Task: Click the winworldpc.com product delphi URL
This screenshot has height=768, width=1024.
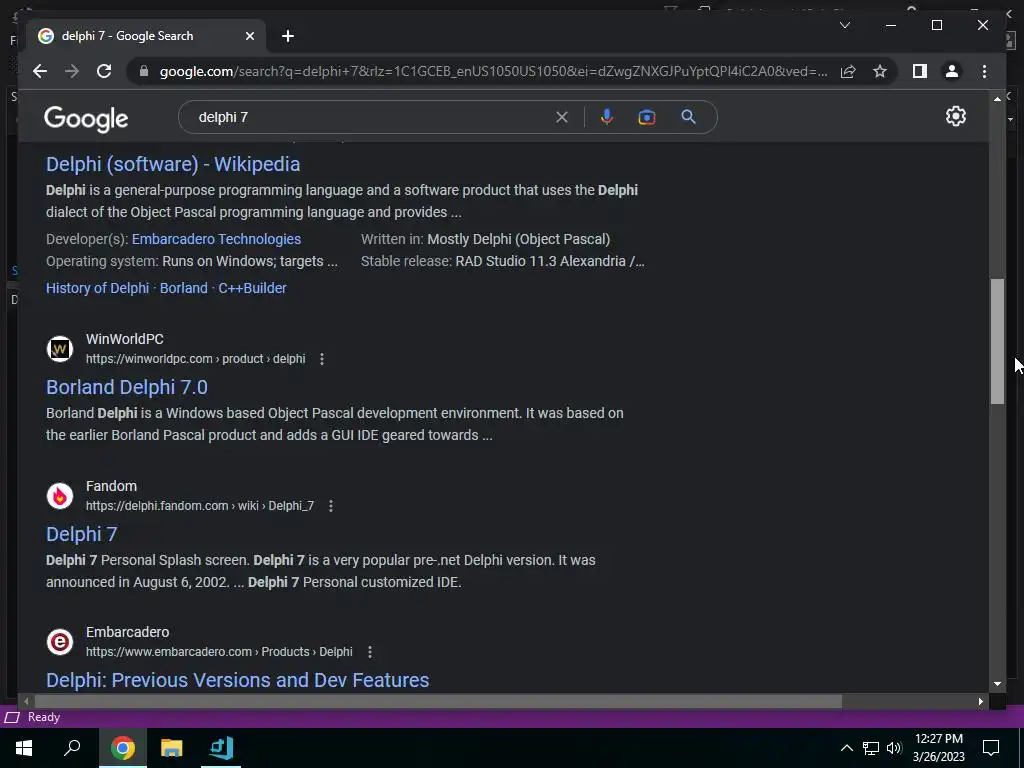Action: click(195, 359)
